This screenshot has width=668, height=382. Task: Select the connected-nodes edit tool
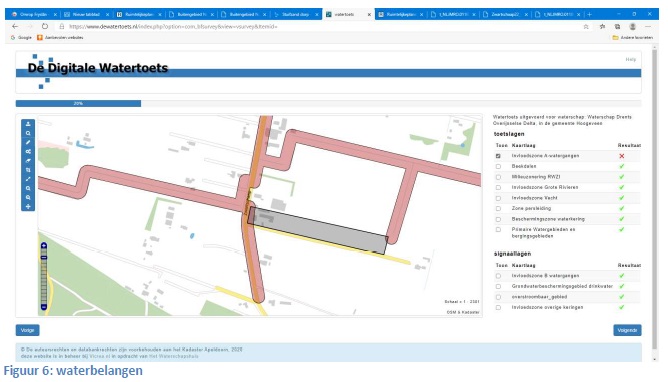(28, 152)
